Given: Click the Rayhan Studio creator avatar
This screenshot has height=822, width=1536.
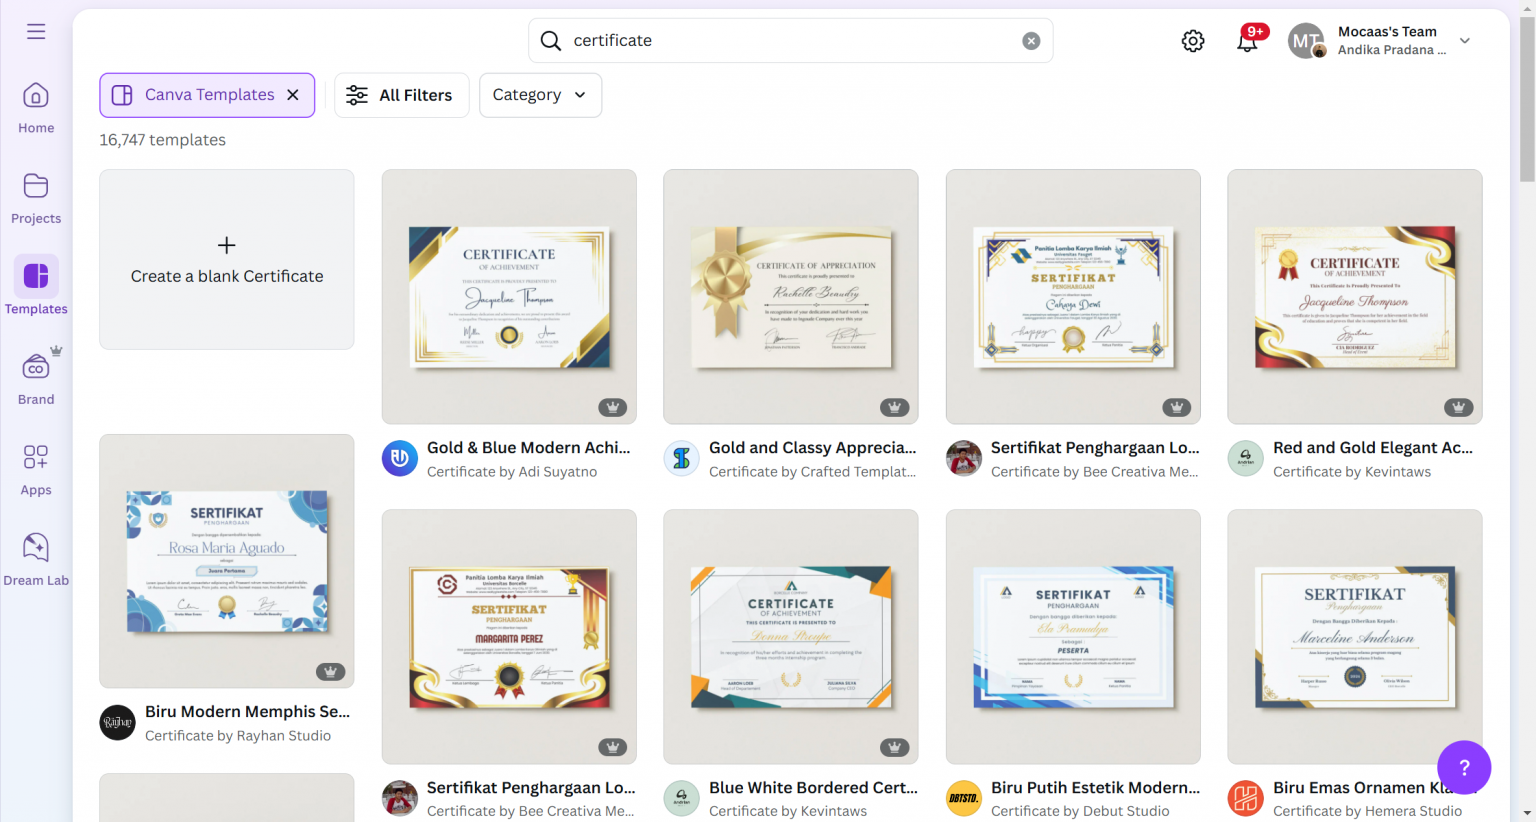Looking at the screenshot, I should 118,723.
